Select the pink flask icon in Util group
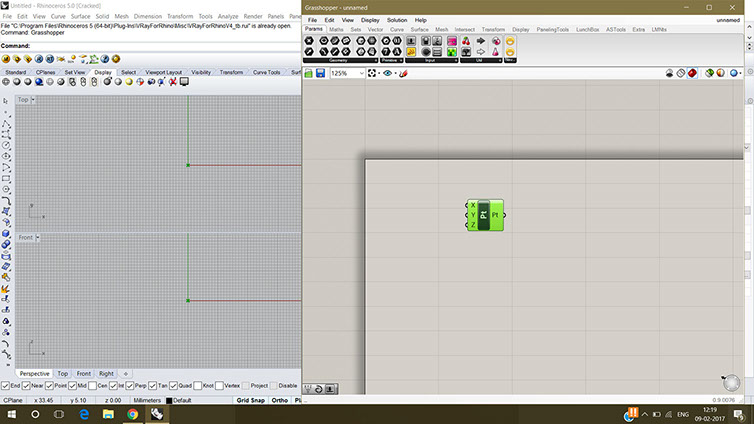This screenshot has width=754, height=424. (x=495, y=51)
